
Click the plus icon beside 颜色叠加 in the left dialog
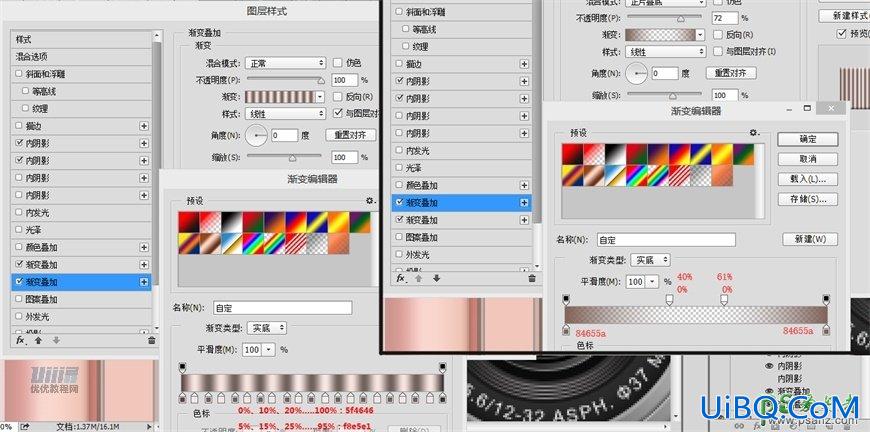coord(144,247)
